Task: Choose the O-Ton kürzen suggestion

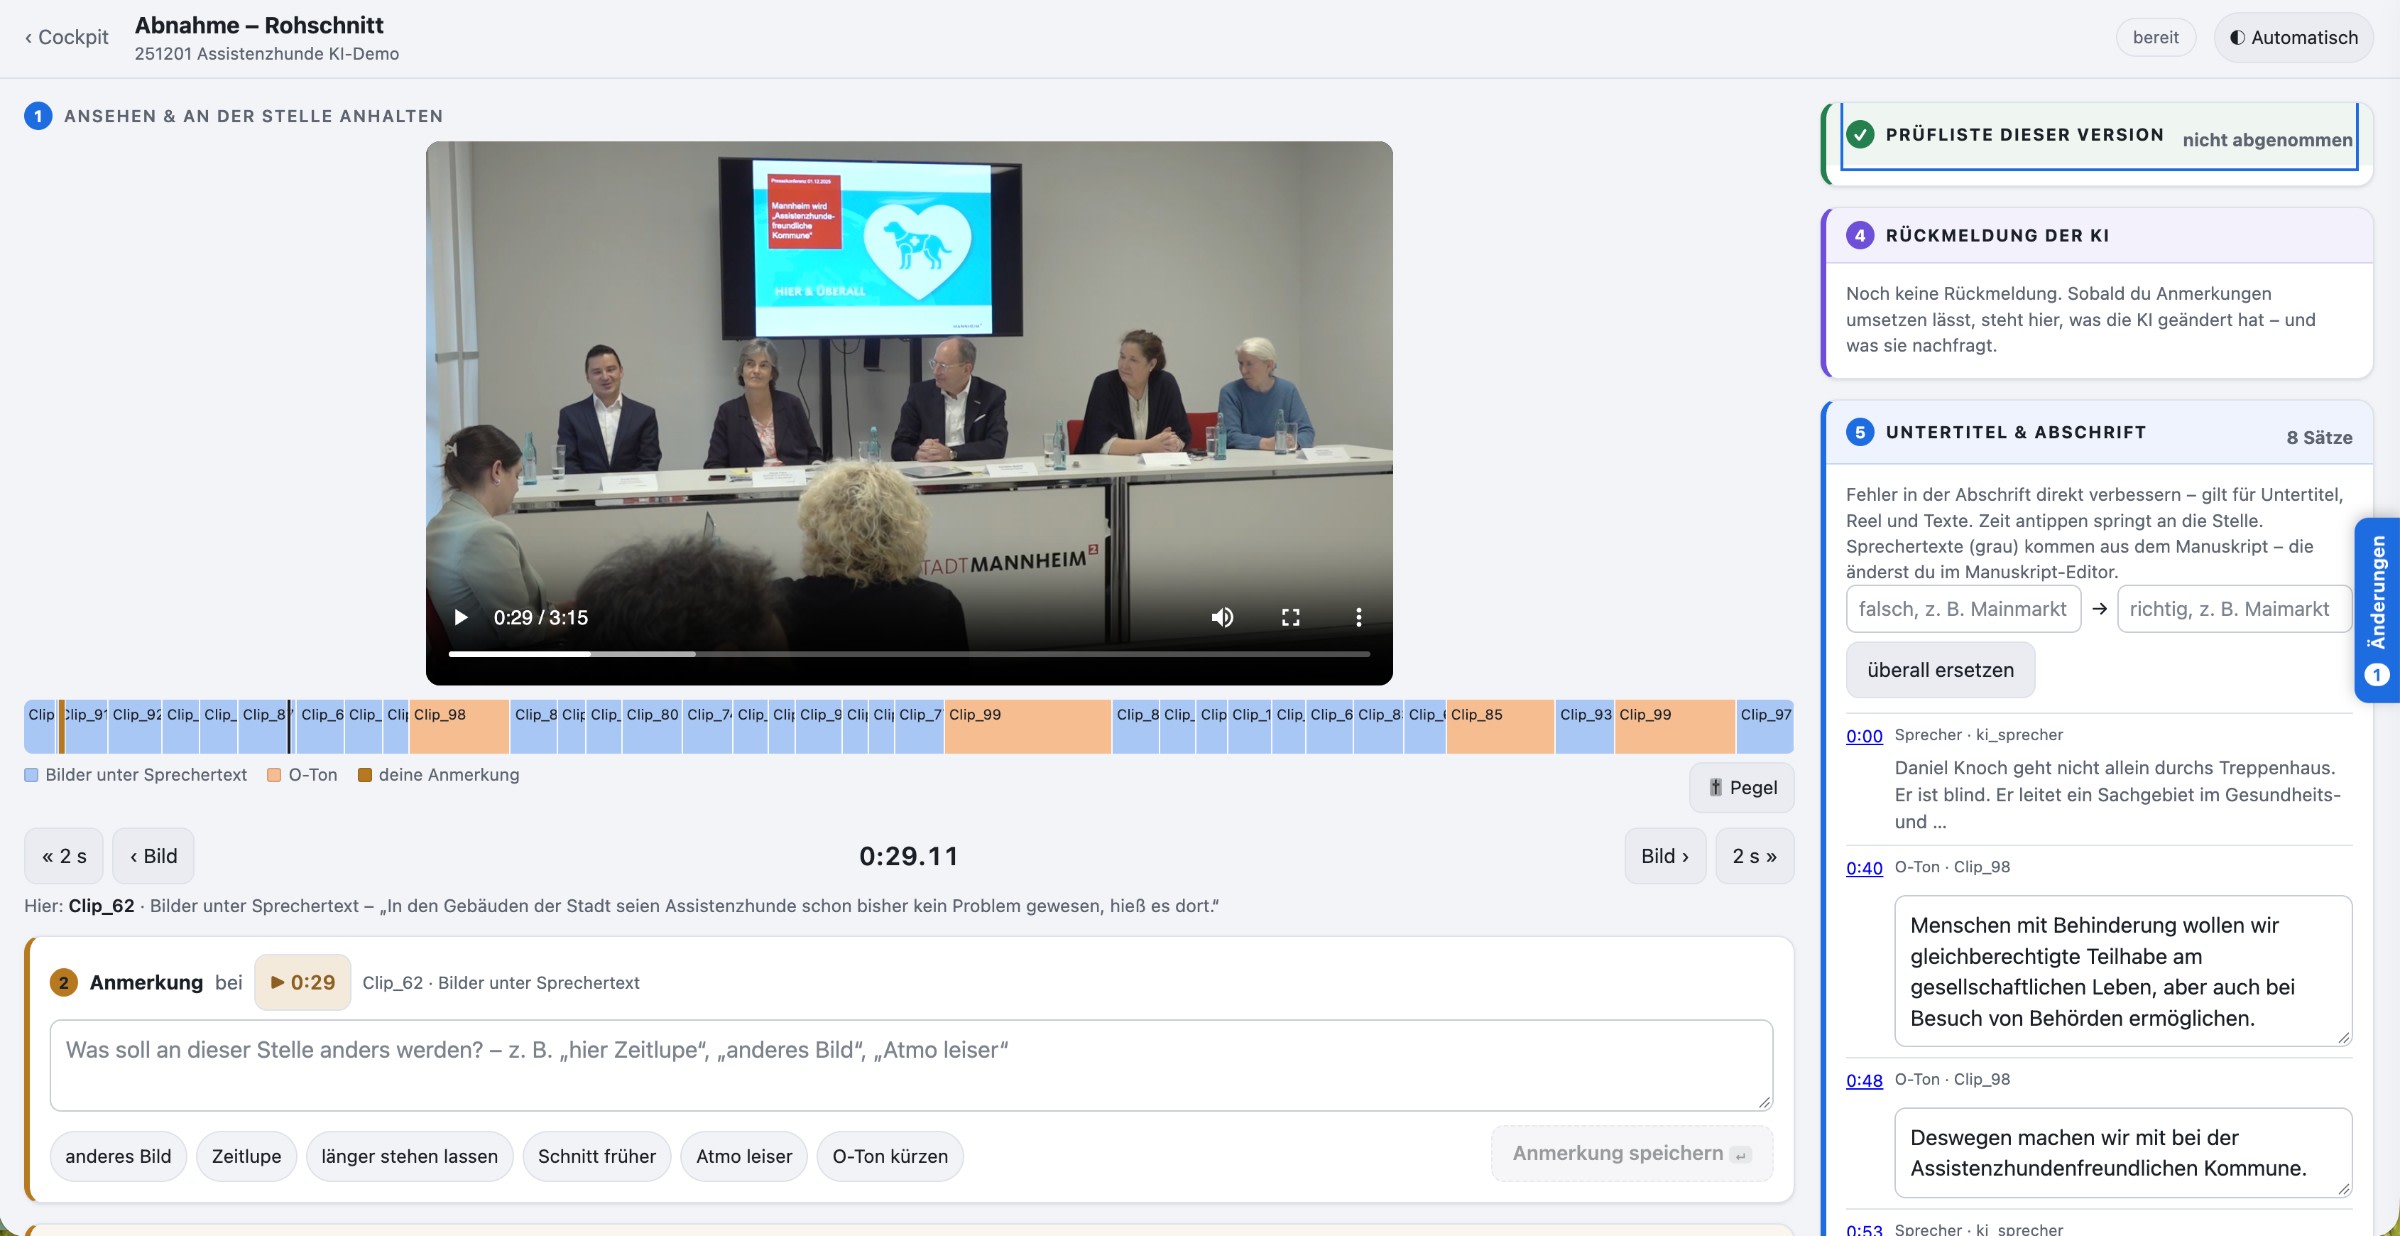Action: point(890,1156)
